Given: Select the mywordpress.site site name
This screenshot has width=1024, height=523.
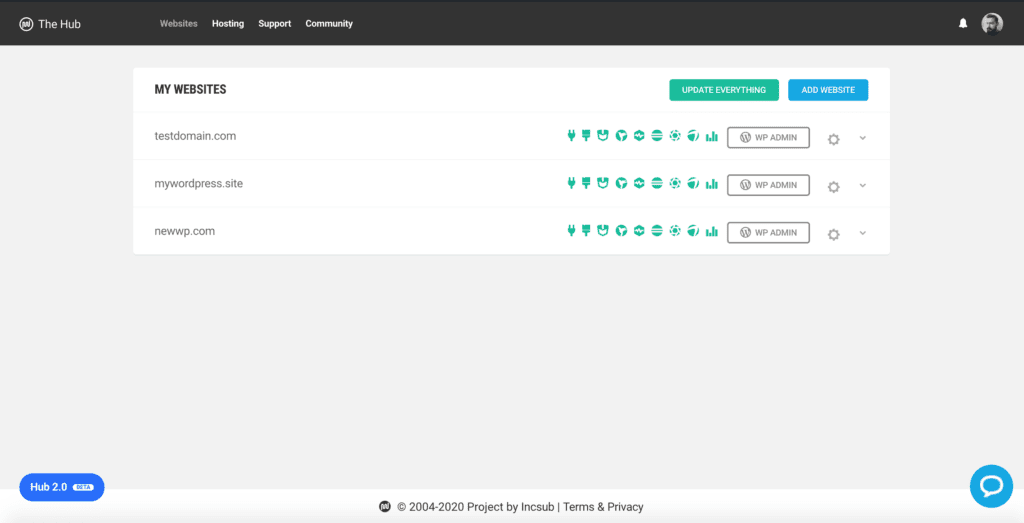Looking at the screenshot, I should pyautogui.click(x=199, y=183).
